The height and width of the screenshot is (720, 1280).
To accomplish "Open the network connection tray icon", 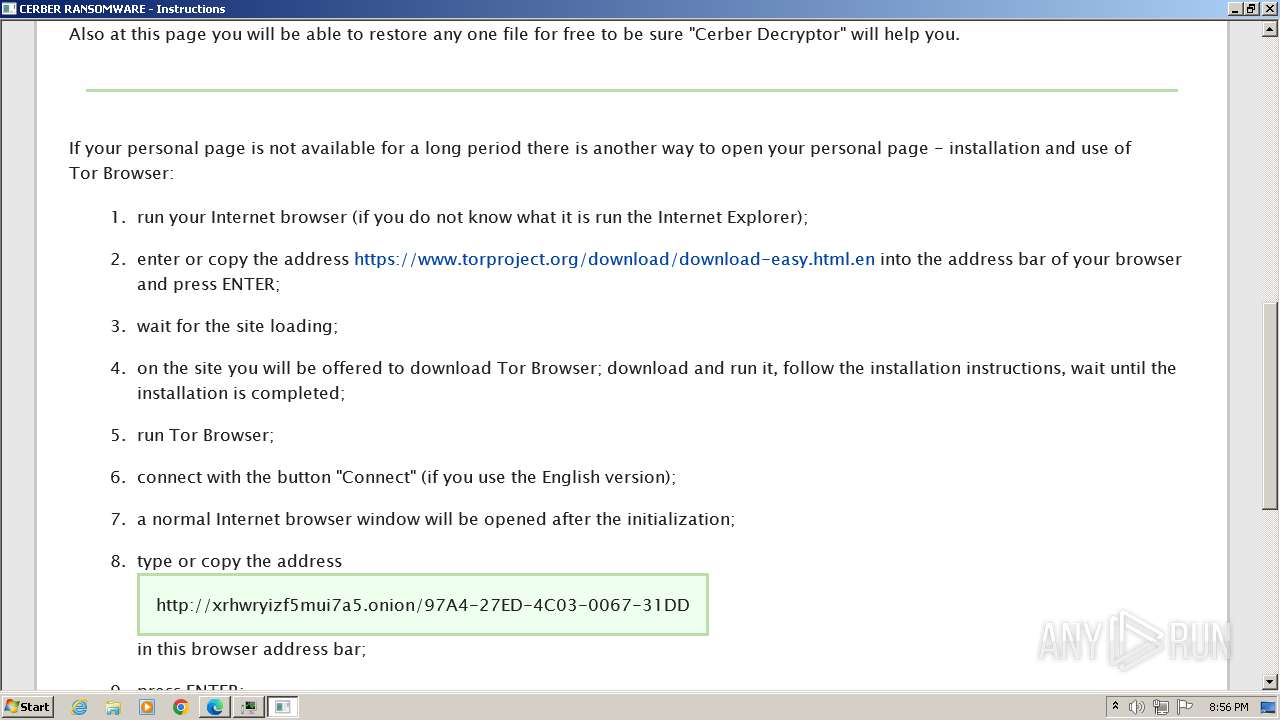I will point(1160,707).
